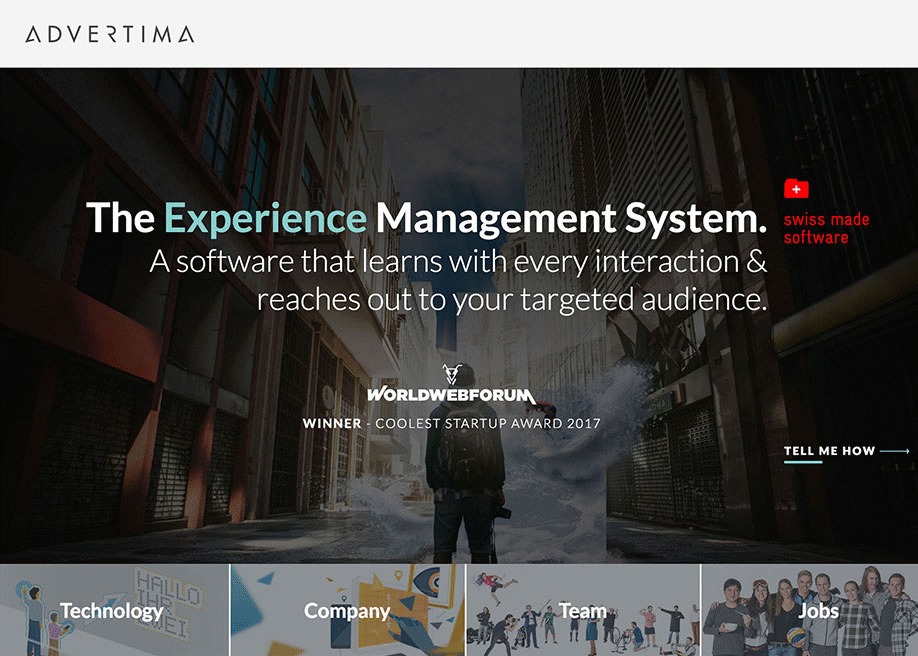Open the Company section tile
The height and width of the screenshot is (656, 918).
point(347,610)
